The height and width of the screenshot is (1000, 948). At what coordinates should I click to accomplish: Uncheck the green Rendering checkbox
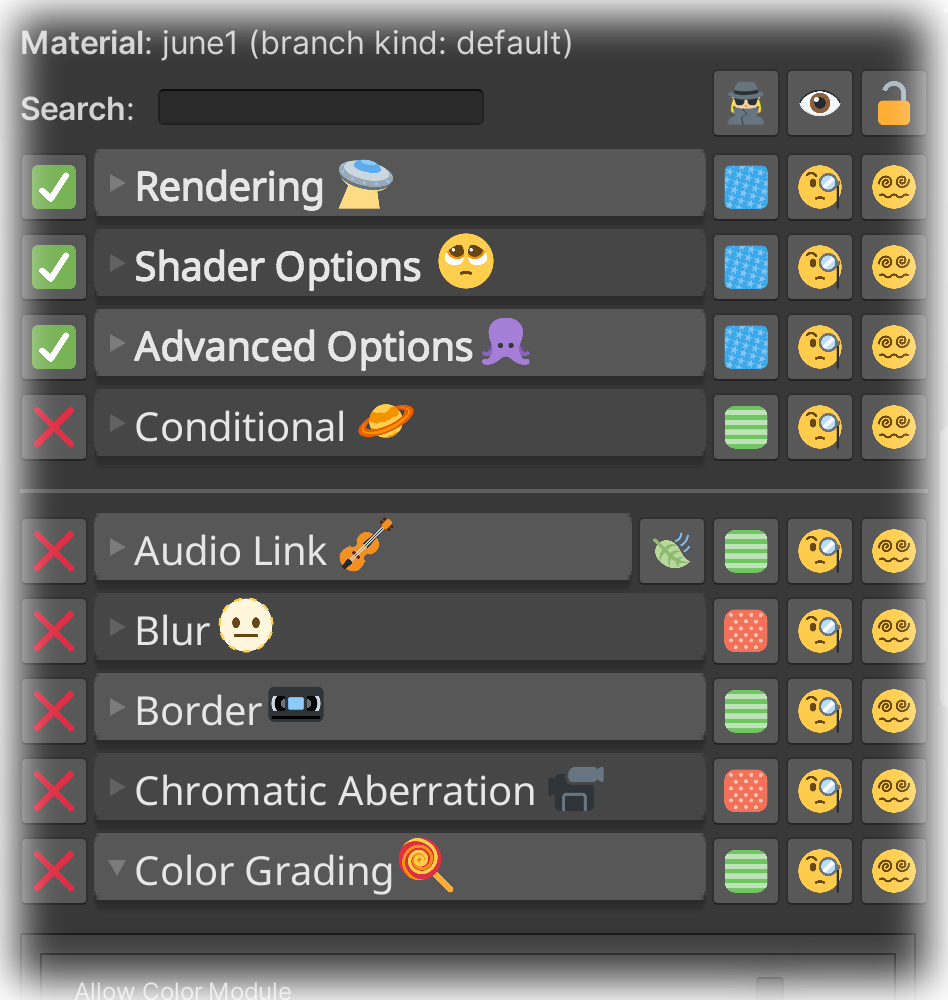pyautogui.click(x=54, y=187)
